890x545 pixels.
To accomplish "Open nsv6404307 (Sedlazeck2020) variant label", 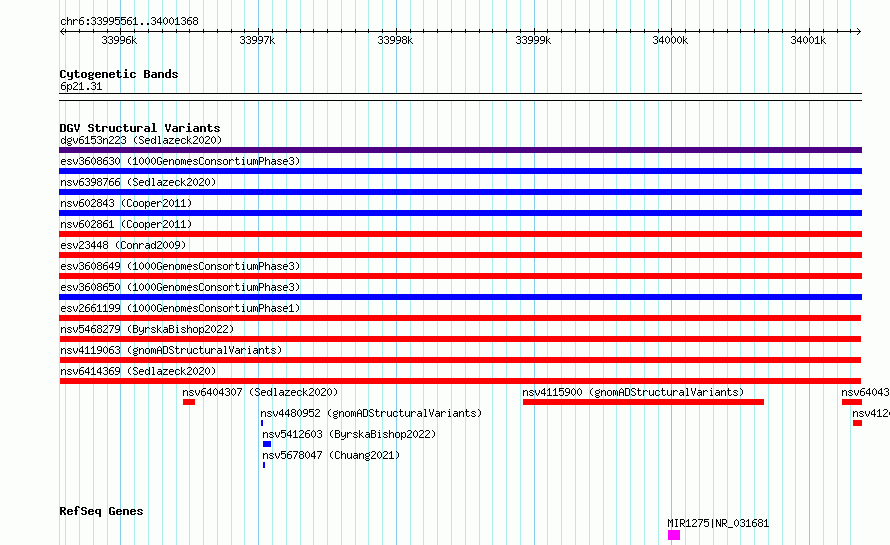I will pos(260,392).
